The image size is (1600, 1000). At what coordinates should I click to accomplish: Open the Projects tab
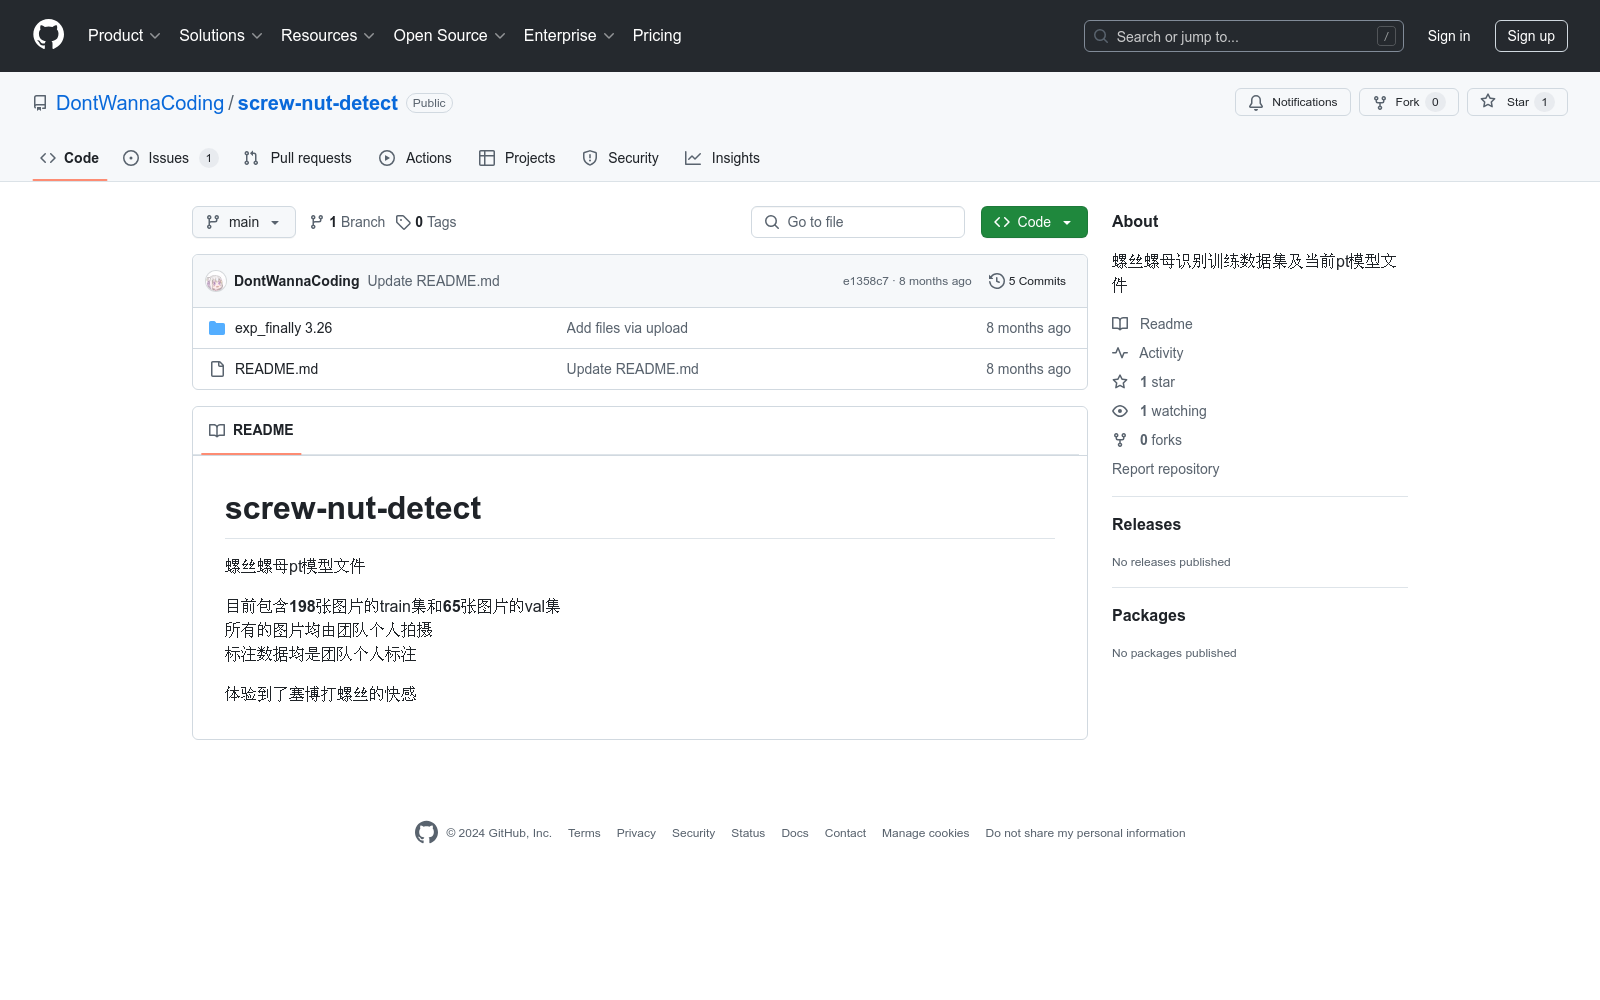517,158
